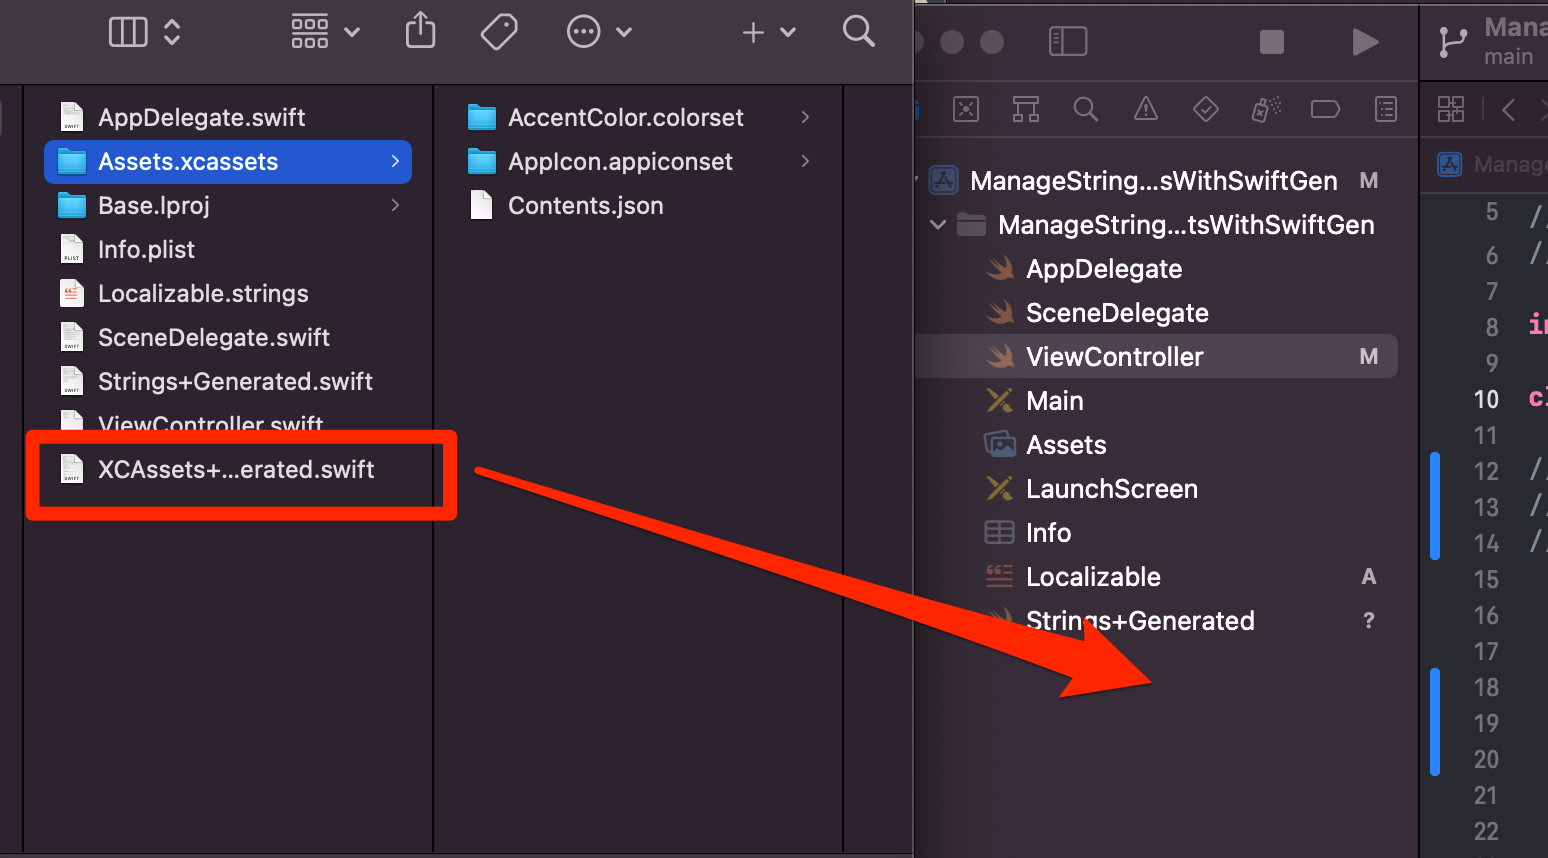
Task: Run the Xcode project
Action: click(x=1365, y=41)
